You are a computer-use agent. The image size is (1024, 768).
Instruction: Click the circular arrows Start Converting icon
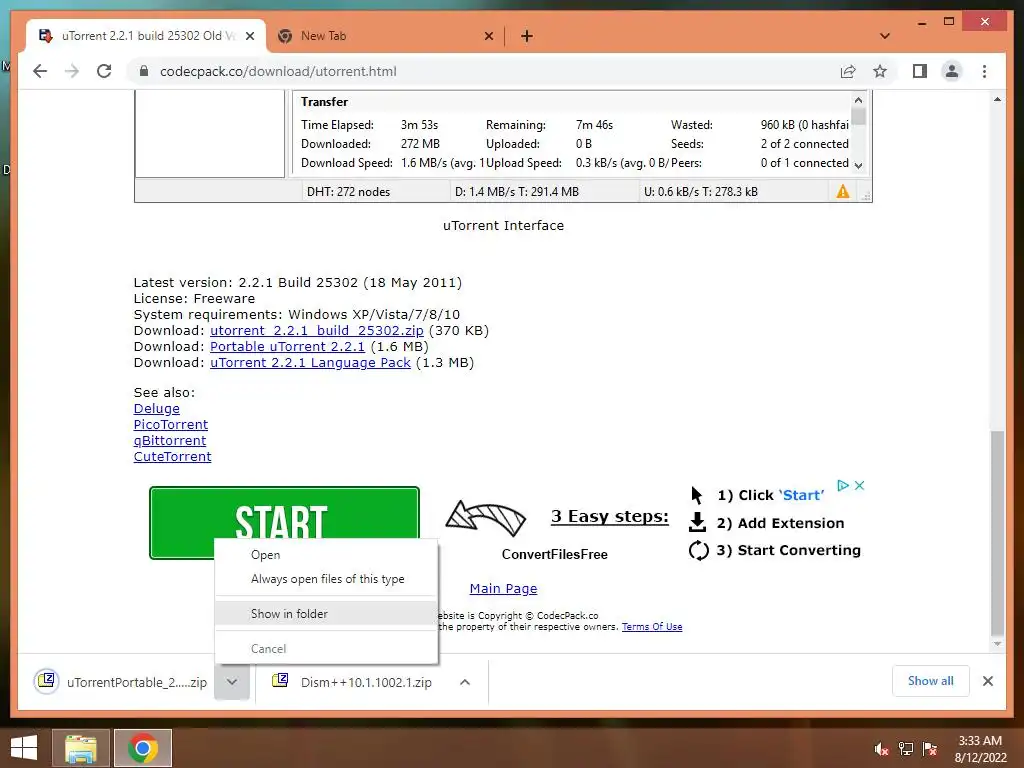coord(698,551)
